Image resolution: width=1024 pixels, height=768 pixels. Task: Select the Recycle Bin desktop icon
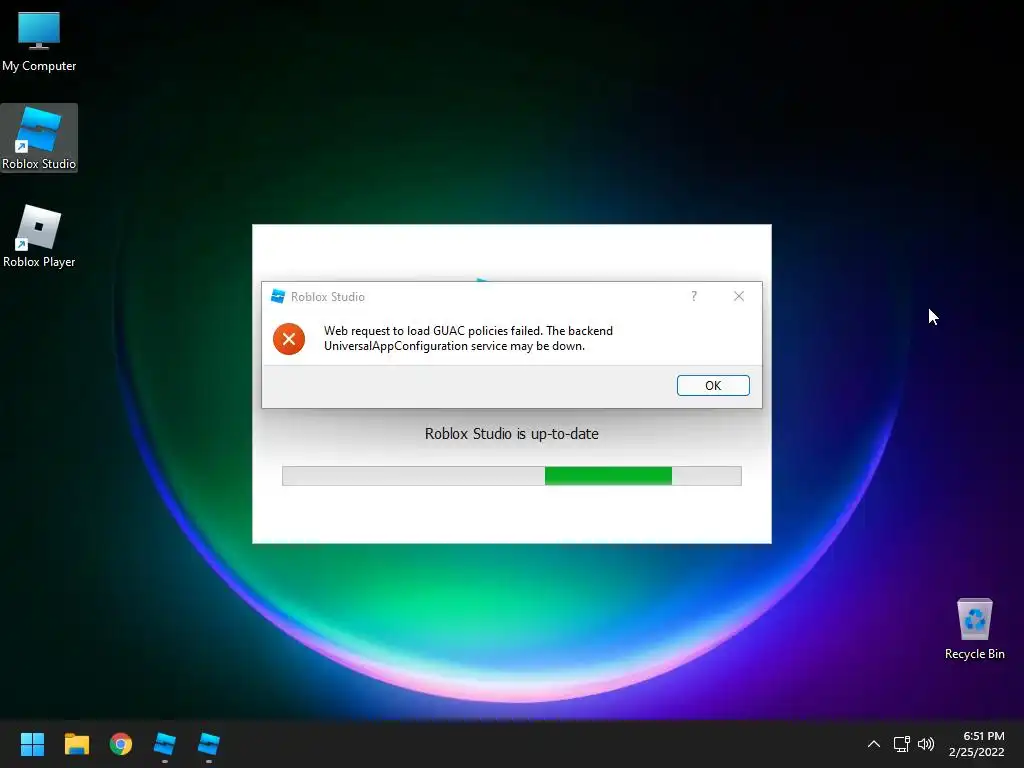(974, 628)
